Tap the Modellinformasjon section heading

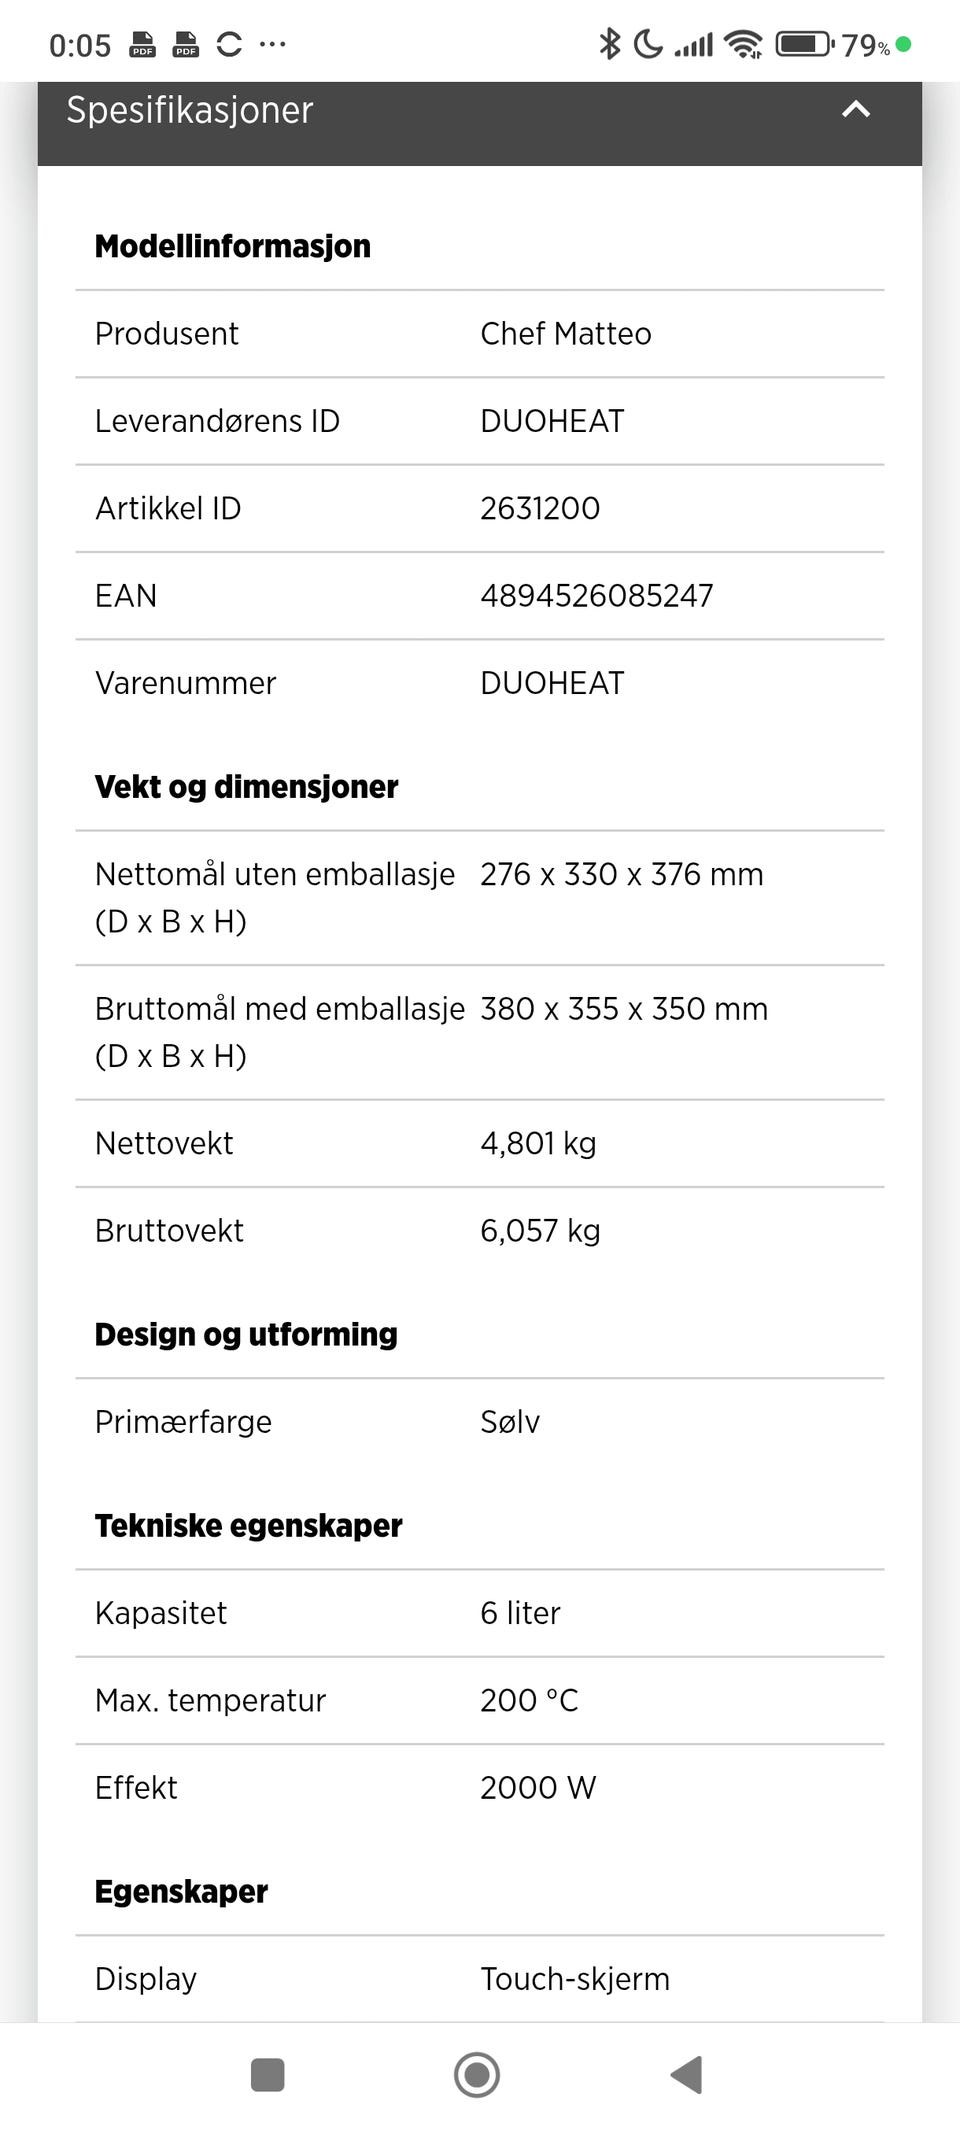[x=233, y=246]
